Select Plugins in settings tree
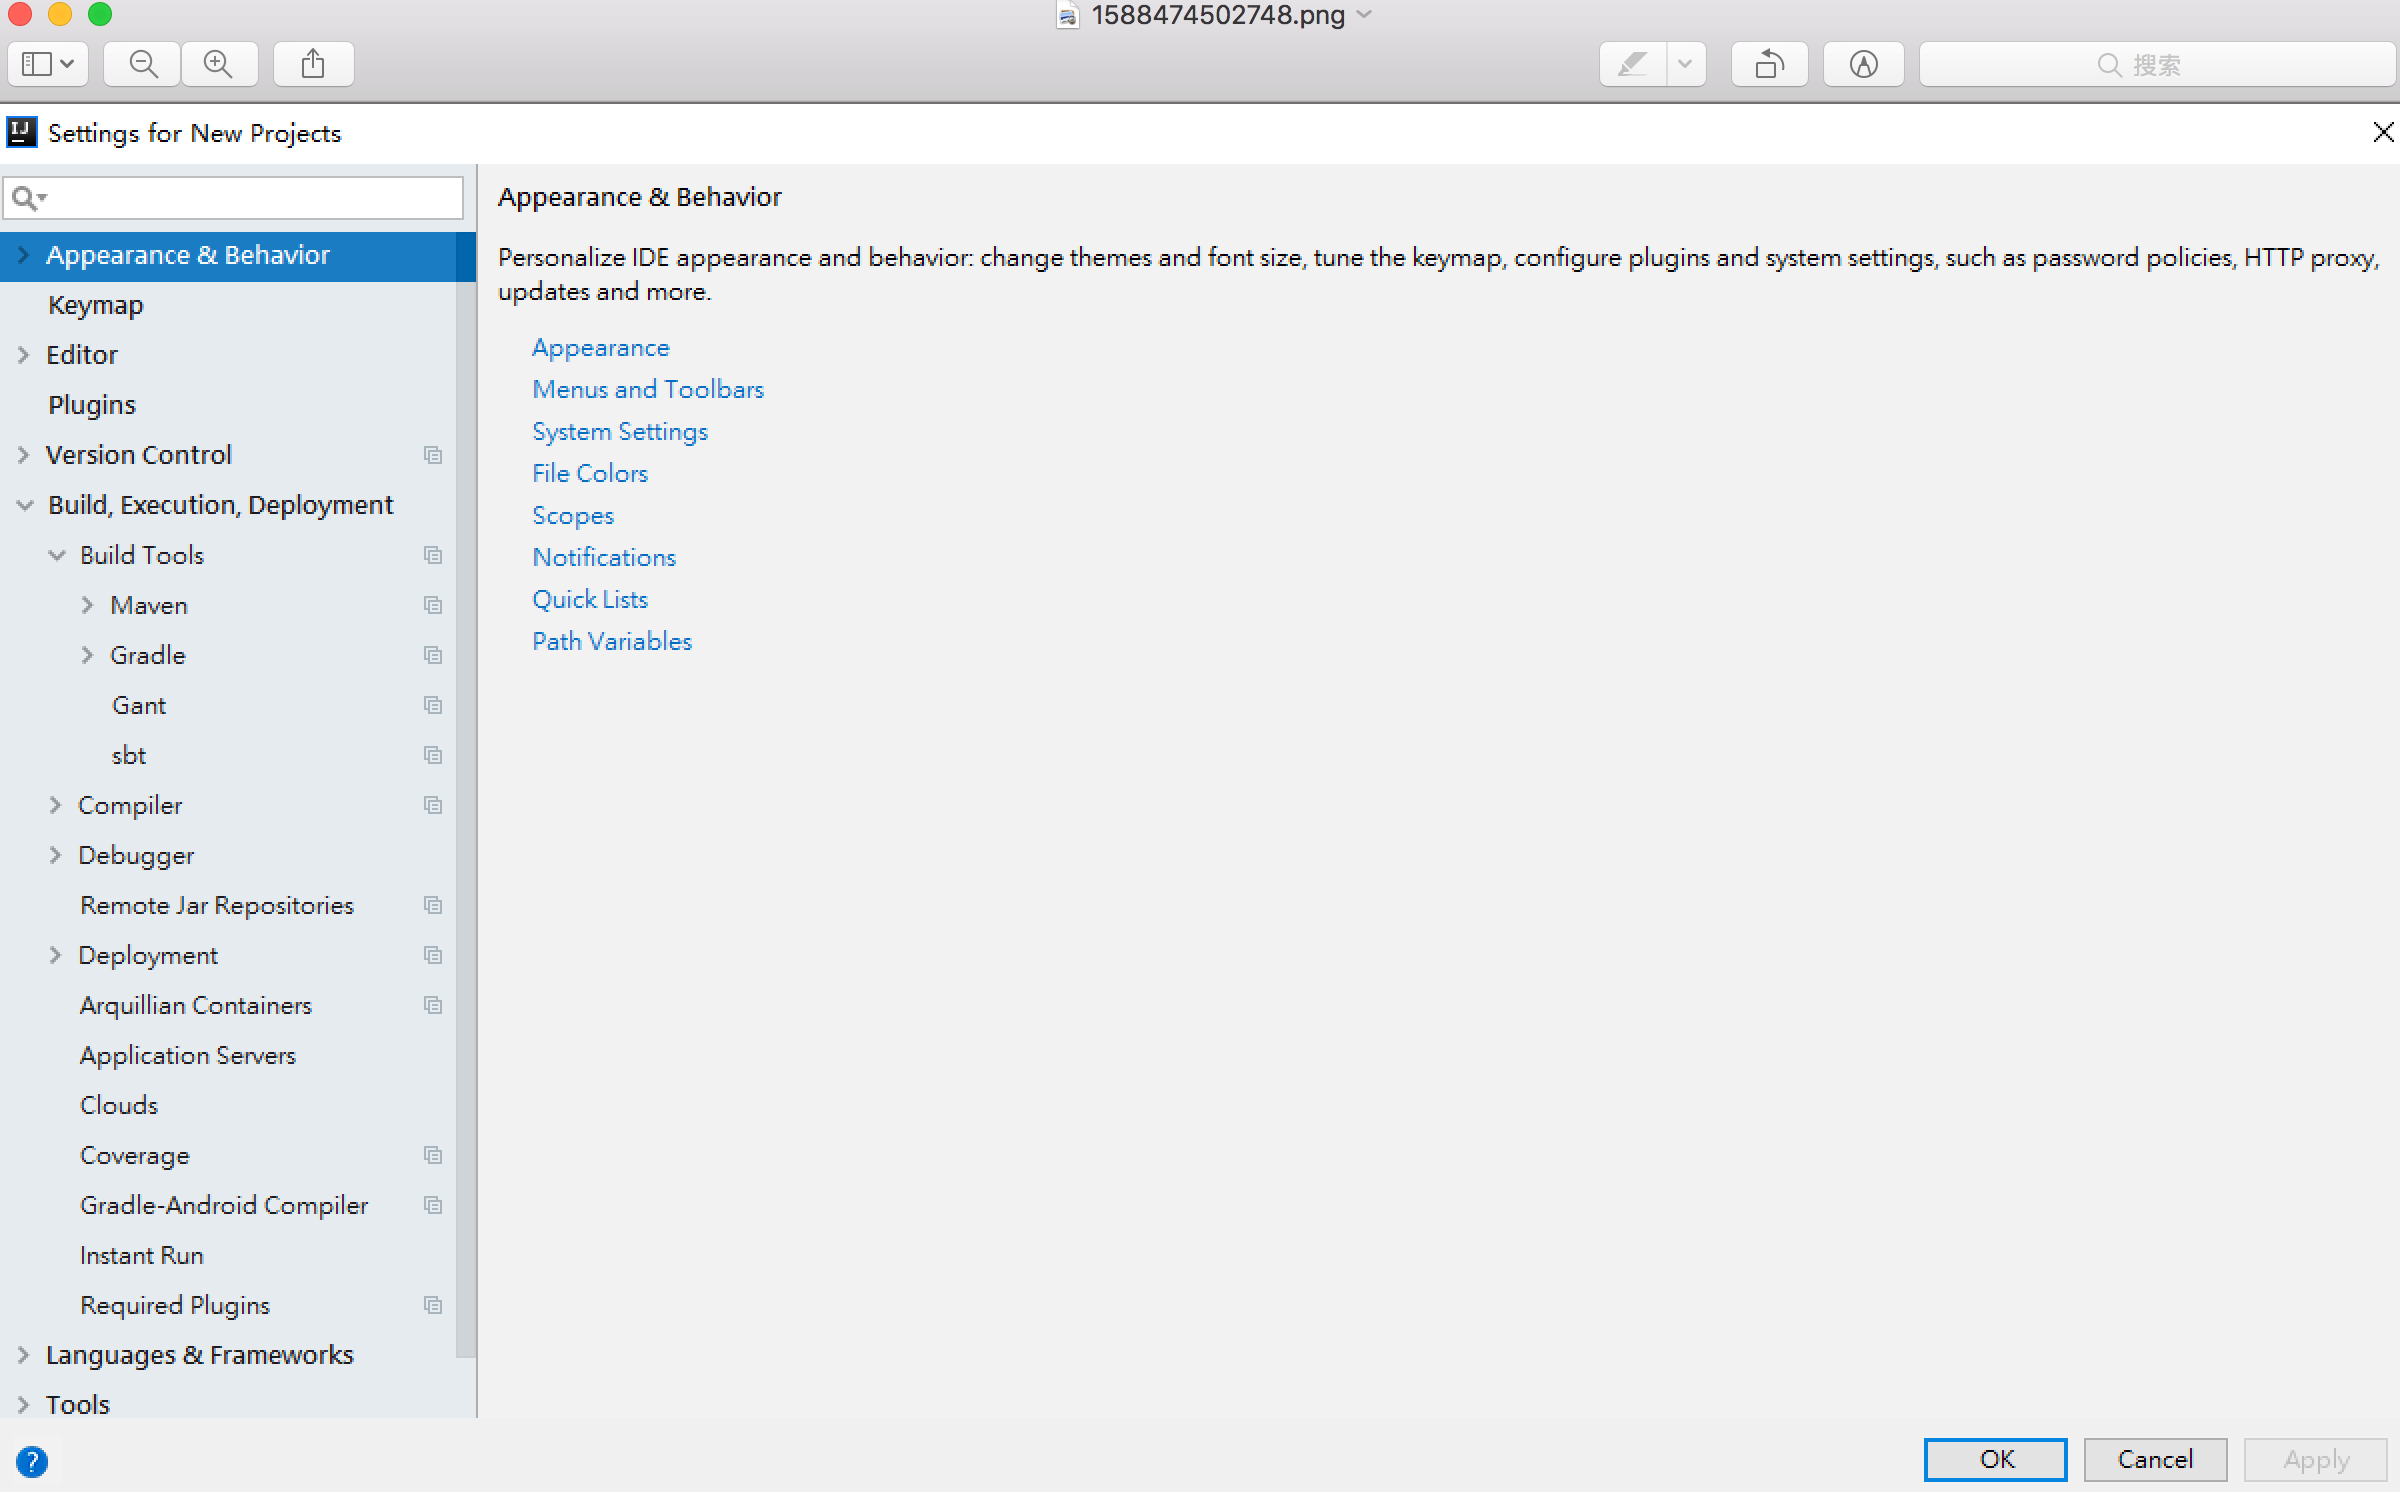This screenshot has width=2400, height=1492. (x=92, y=405)
